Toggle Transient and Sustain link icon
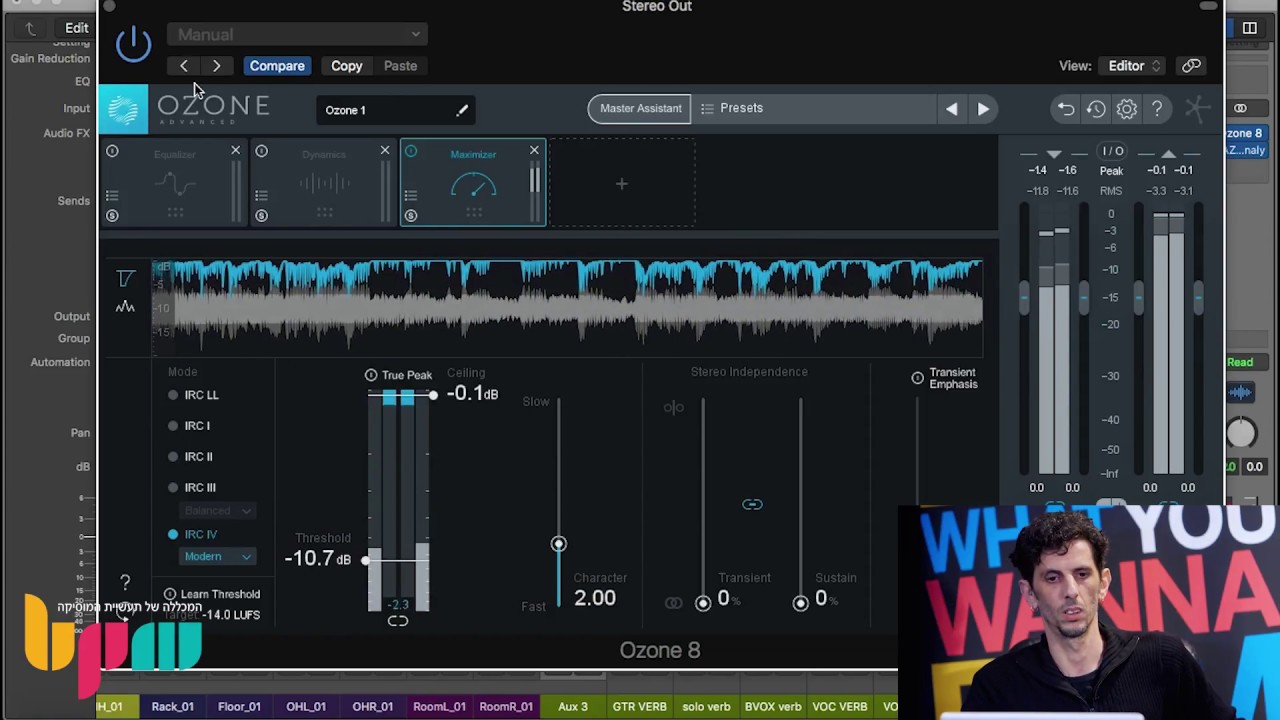This screenshot has width=1280, height=720. point(752,505)
